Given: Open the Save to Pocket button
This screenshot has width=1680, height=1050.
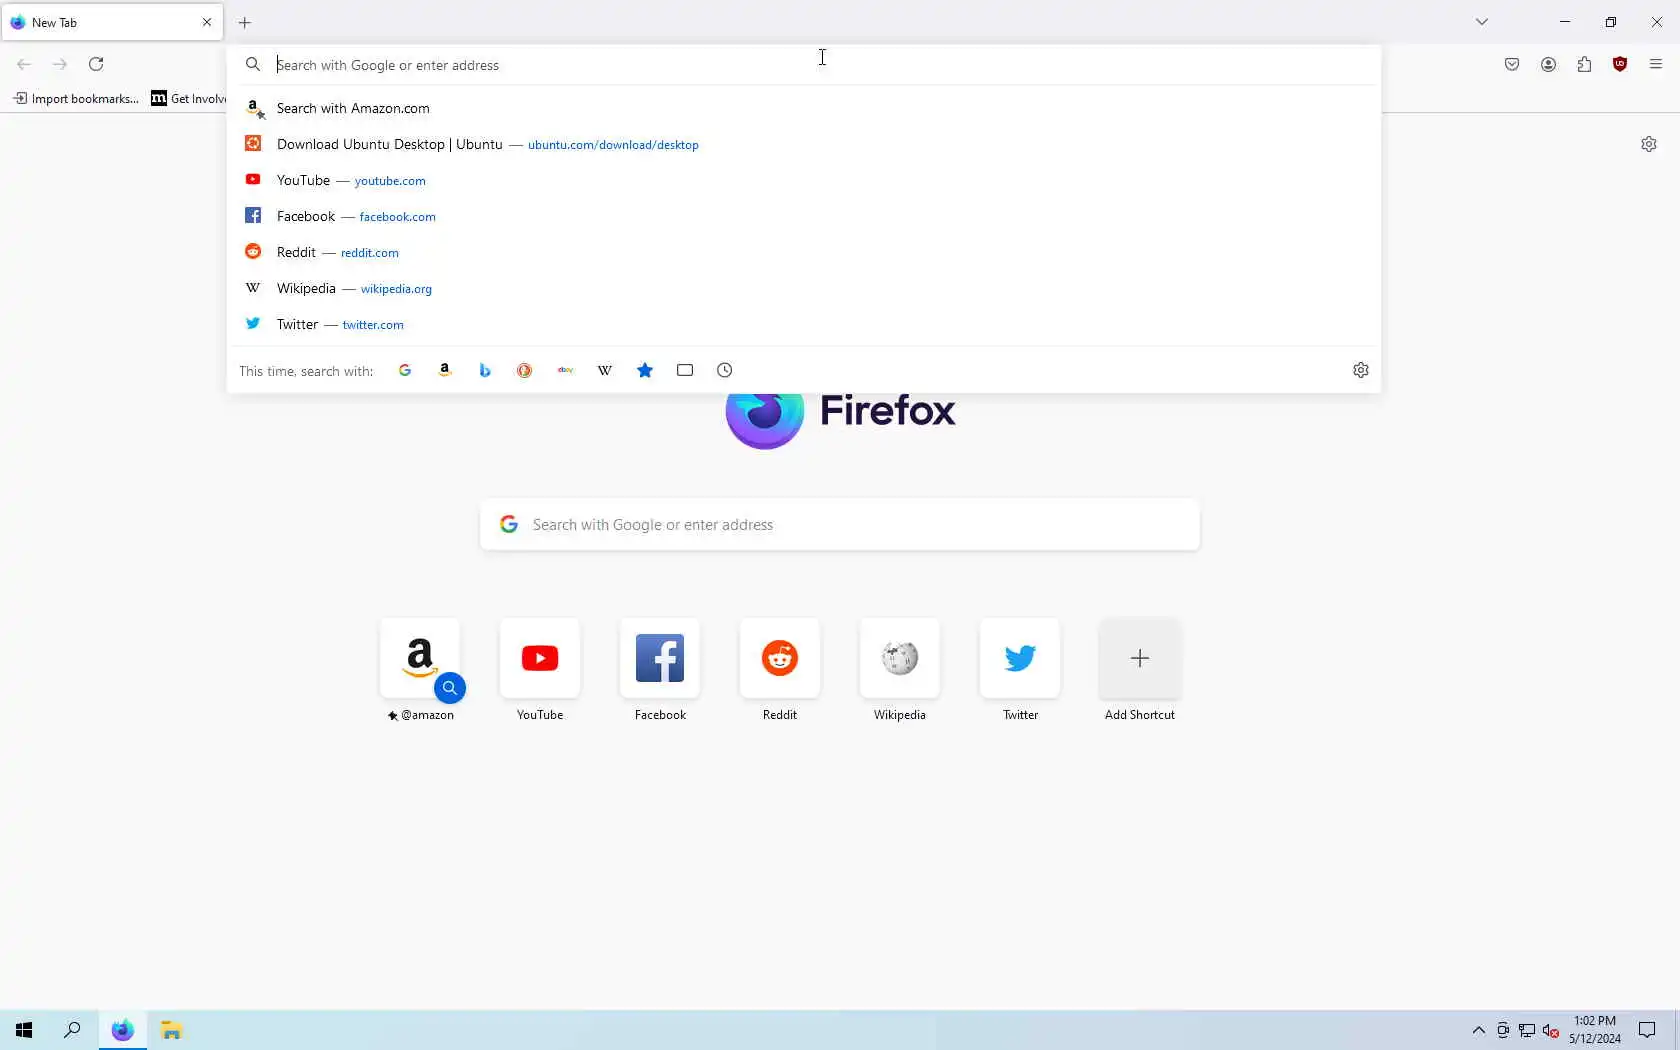Looking at the screenshot, I should [1512, 64].
